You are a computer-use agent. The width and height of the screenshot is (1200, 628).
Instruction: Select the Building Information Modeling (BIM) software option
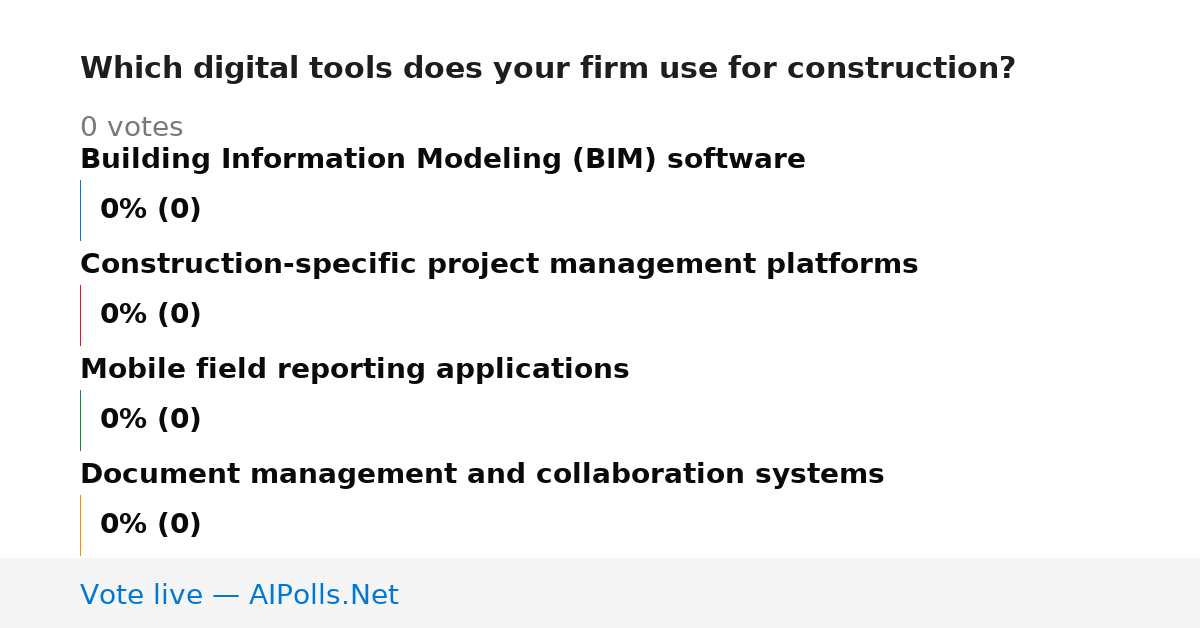coord(443,160)
